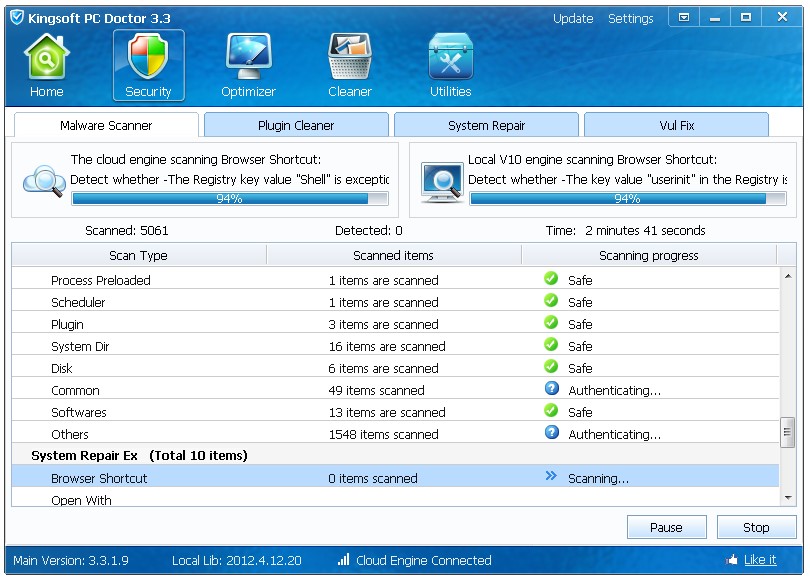Viewport: 810px width, 579px height.
Task: Open the Utilities toolbox icon
Action: [x=450, y=56]
